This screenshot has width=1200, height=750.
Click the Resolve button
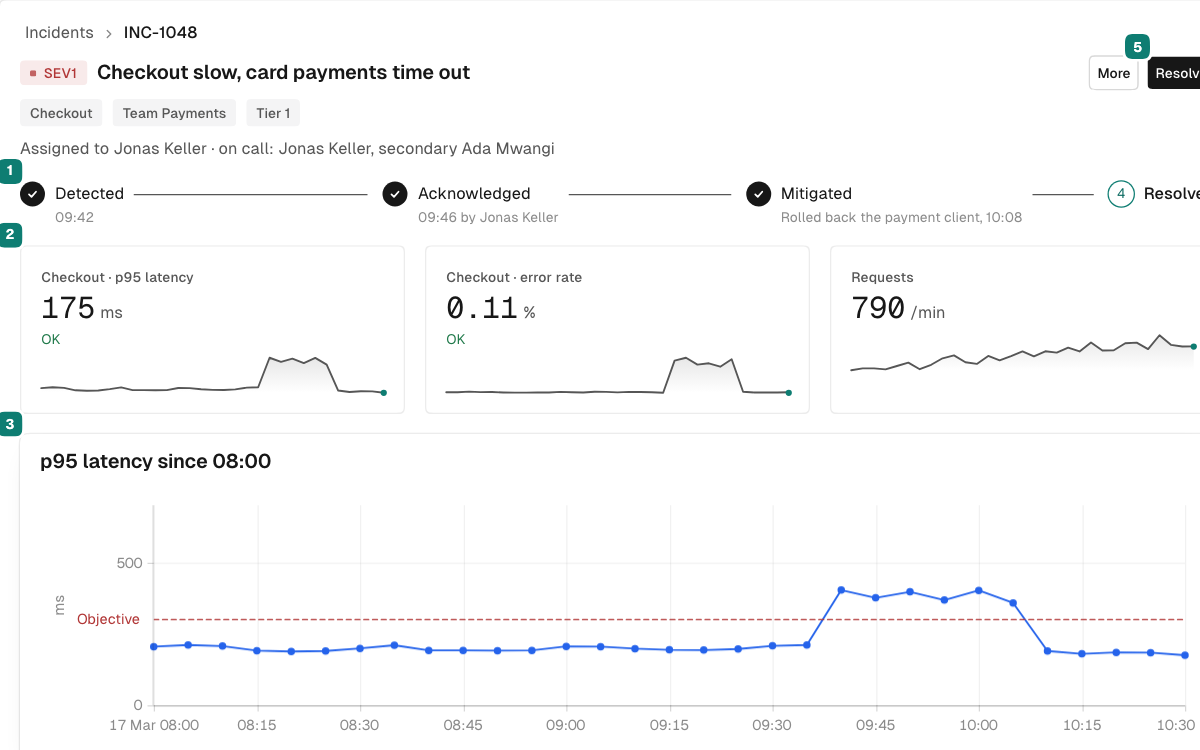pyautogui.click(x=1174, y=73)
